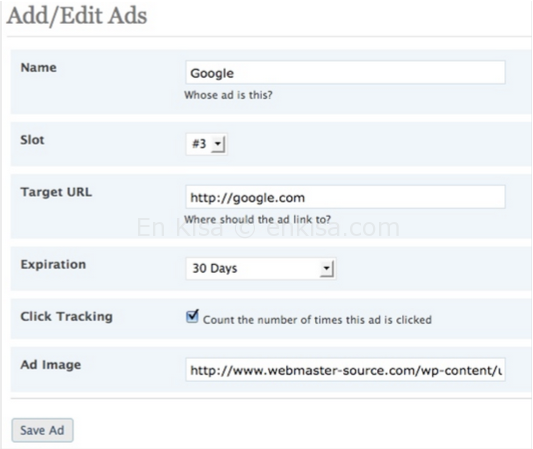Click the Slot dropdown arrow button

click(x=218, y=144)
